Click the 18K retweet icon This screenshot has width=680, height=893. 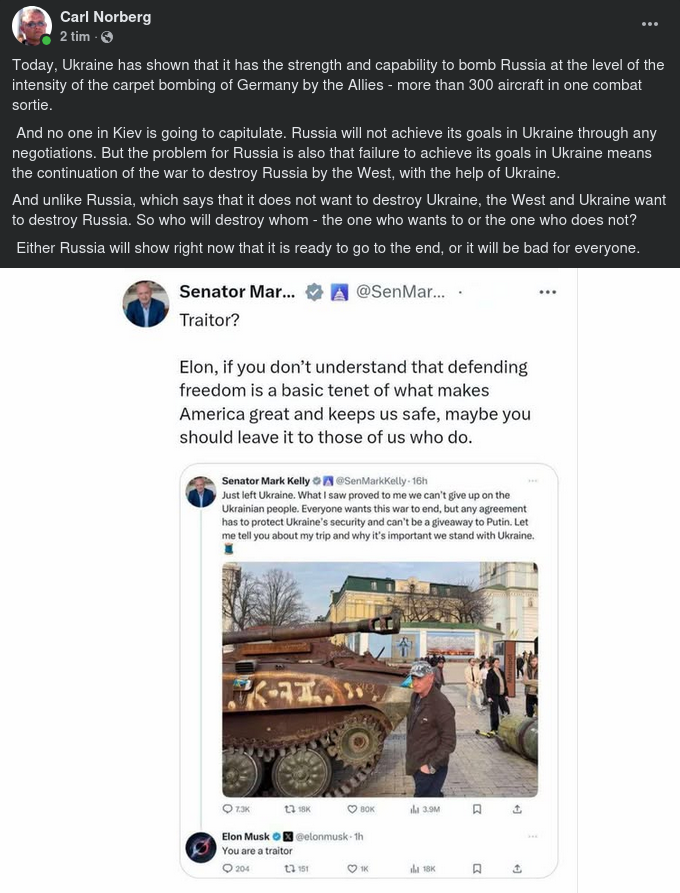pyautogui.click(x=291, y=809)
